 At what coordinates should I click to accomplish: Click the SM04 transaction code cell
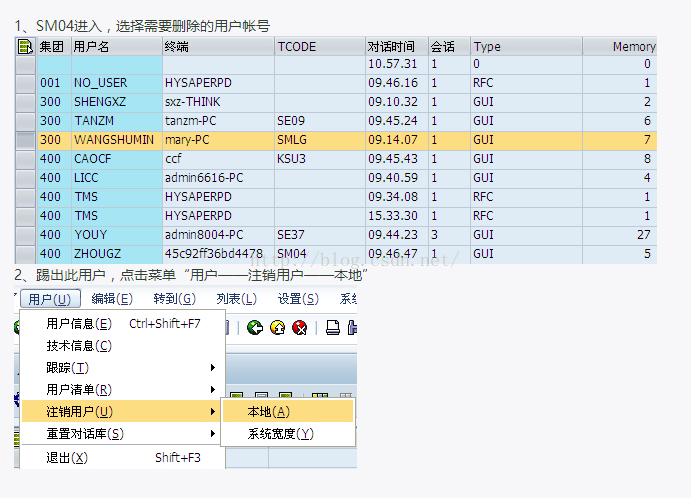coord(319,254)
